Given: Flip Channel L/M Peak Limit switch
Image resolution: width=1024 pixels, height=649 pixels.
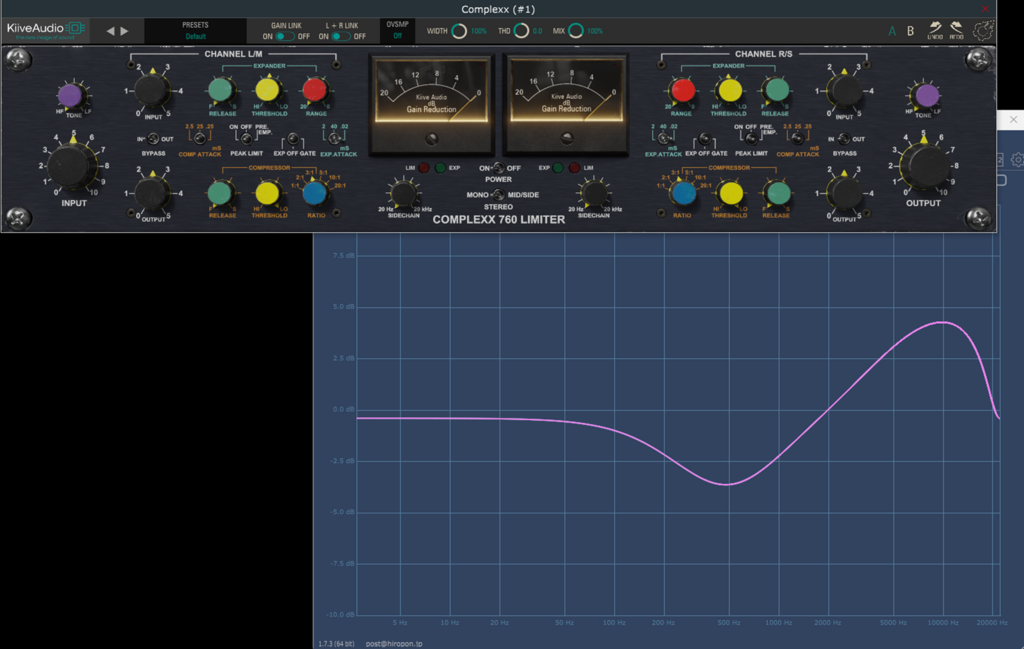Looking at the screenshot, I should 246,138.
